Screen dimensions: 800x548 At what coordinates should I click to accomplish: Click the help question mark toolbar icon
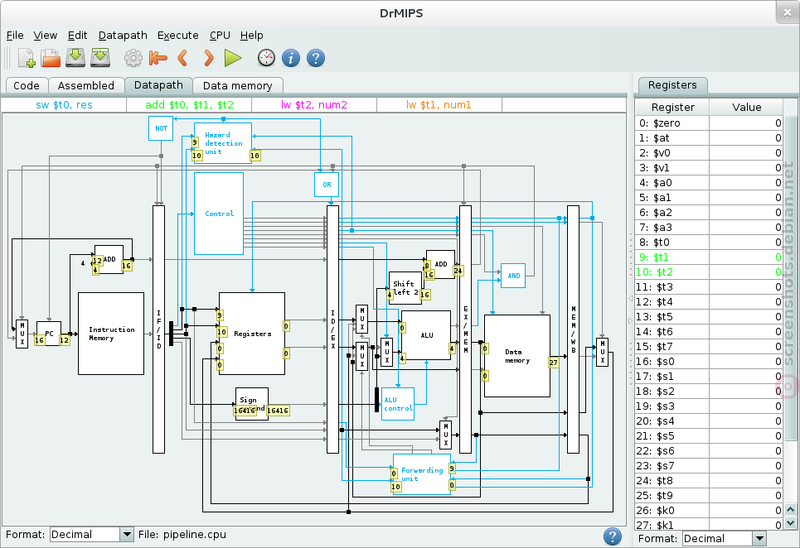[x=316, y=58]
